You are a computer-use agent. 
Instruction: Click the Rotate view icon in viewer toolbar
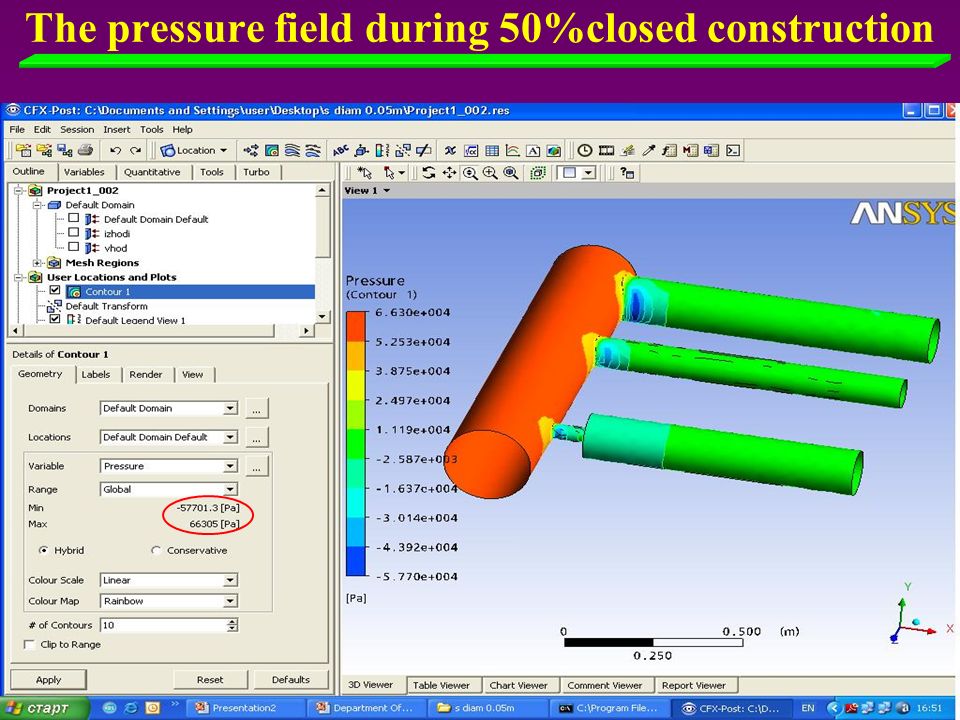click(x=429, y=173)
